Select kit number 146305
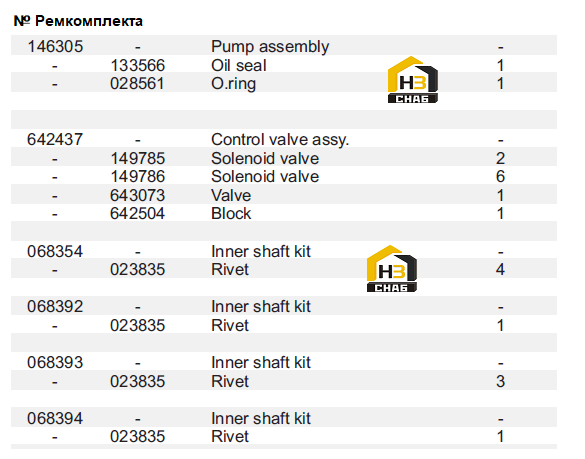This screenshot has height=459, width=585. click(55, 47)
